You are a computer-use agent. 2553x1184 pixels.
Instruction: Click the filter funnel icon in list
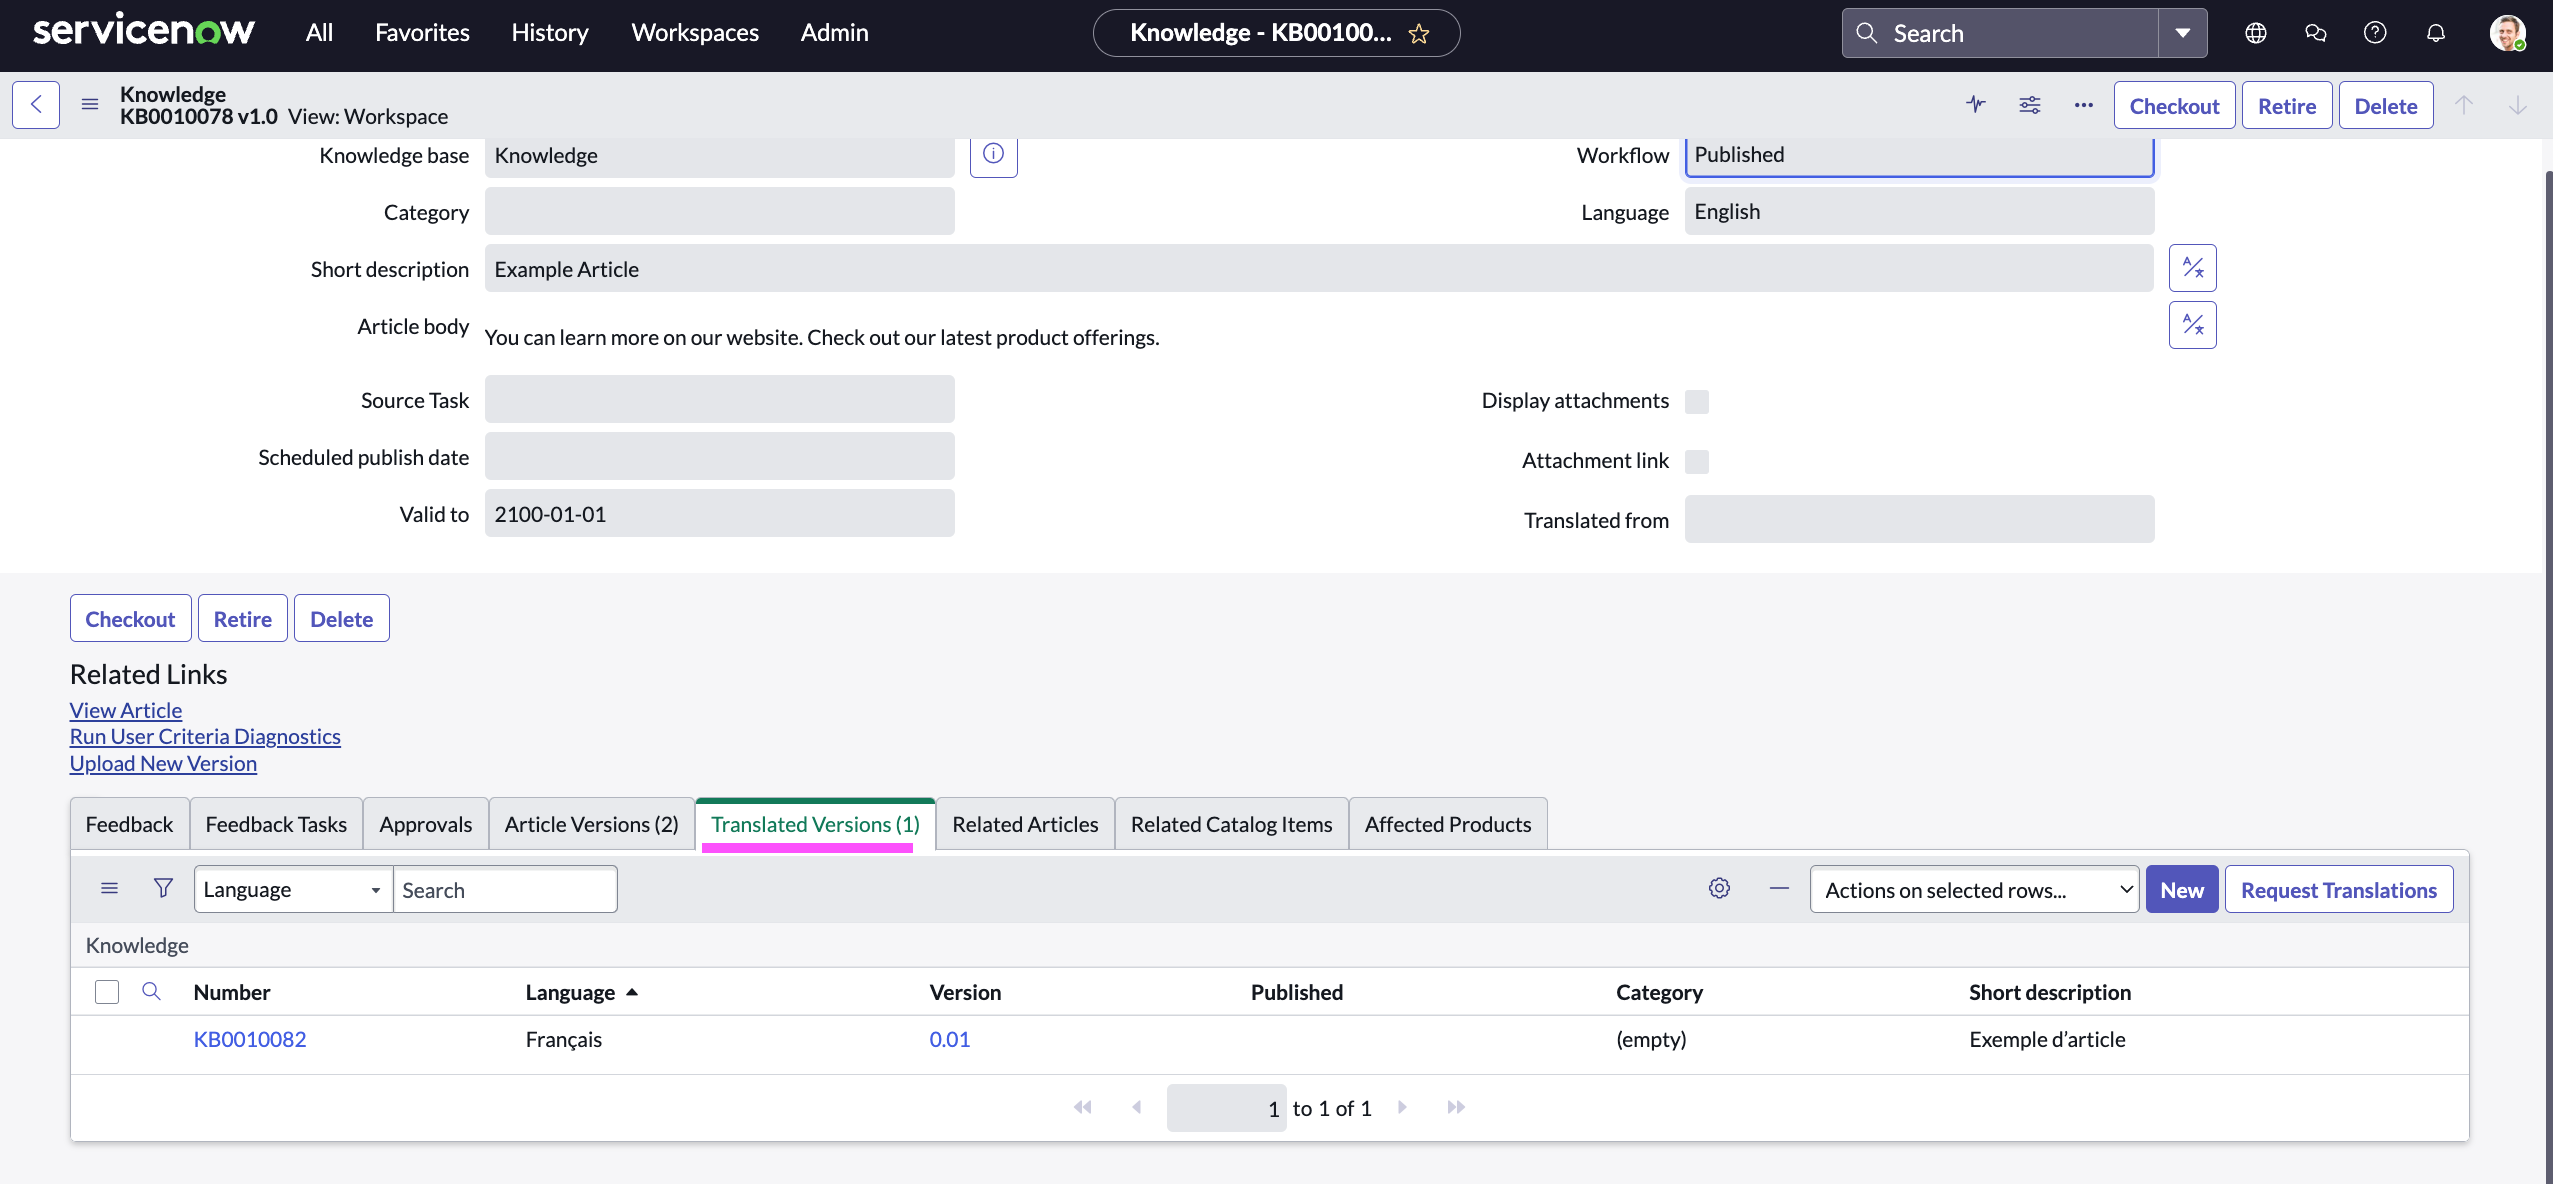click(163, 888)
